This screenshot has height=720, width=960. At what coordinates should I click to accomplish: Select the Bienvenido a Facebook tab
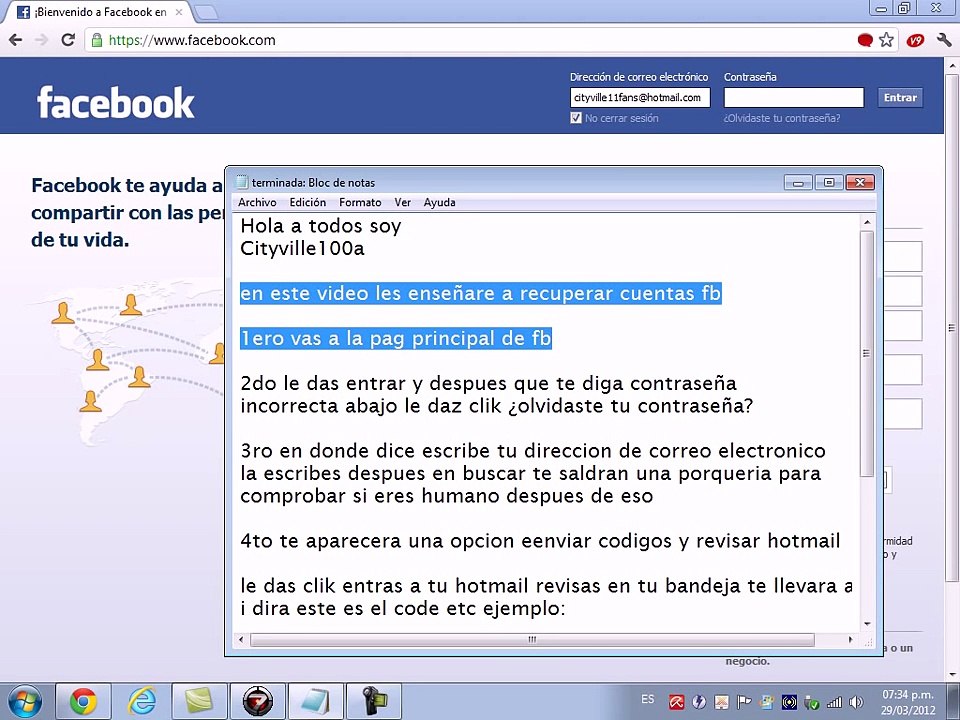[x=98, y=12]
